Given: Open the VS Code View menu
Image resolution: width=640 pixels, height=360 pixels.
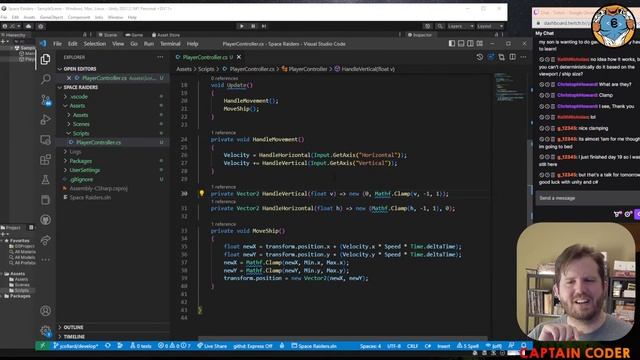Looking at the screenshot, I should click(x=118, y=44).
